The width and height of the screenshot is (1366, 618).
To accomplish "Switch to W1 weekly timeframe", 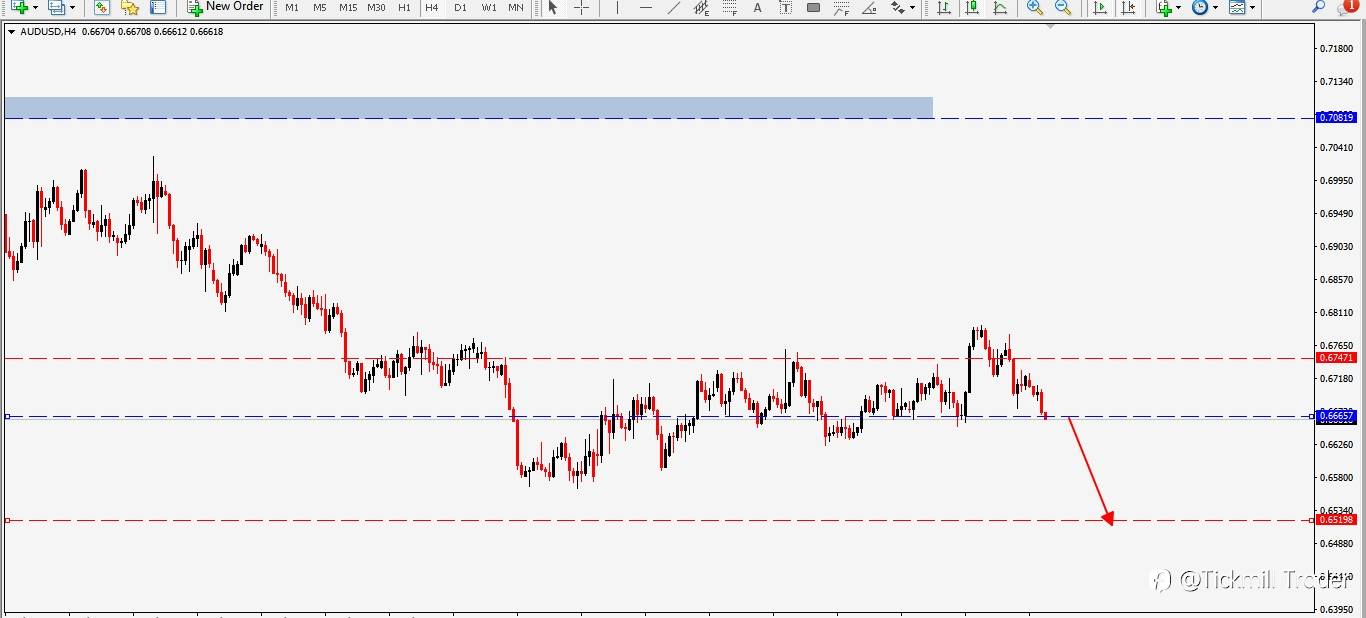I will [x=488, y=7].
